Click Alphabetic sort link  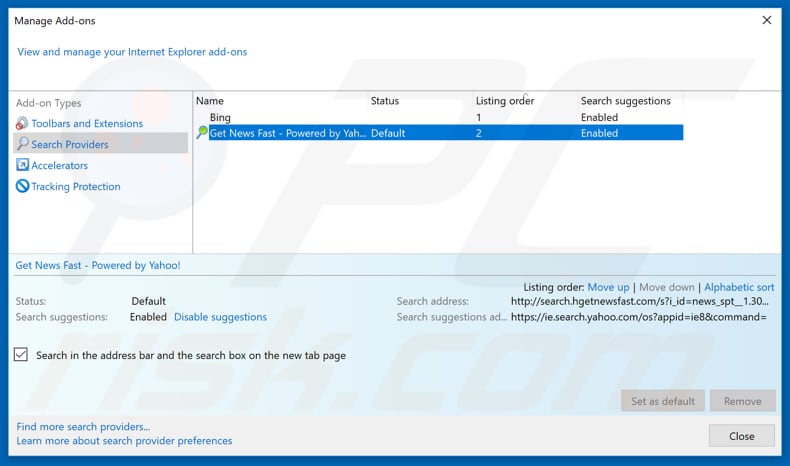click(739, 287)
